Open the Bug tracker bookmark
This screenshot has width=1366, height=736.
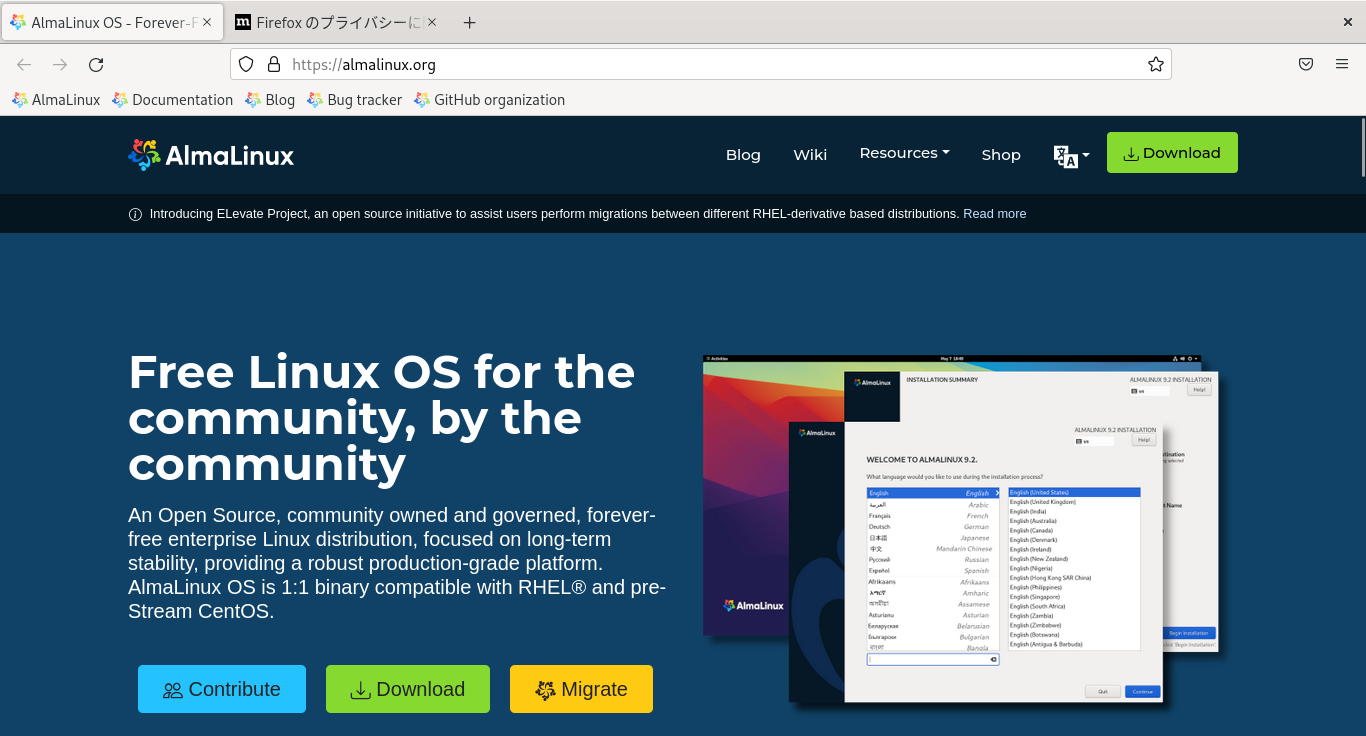pyautogui.click(x=354, y=100)
